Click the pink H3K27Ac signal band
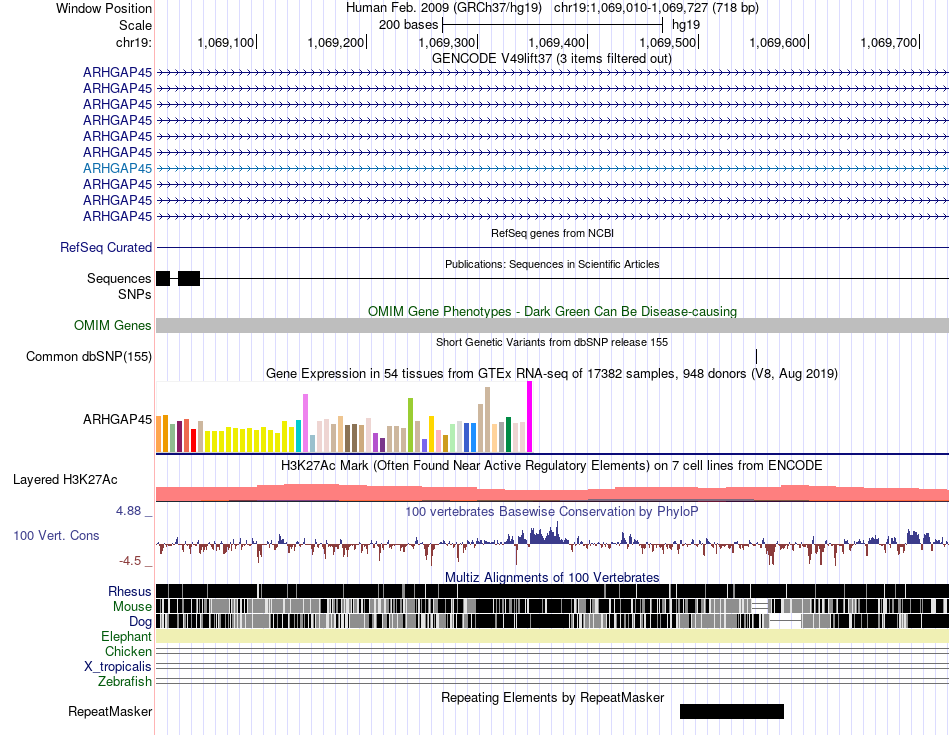Screen dimensions: 950x735 [552, 494]
